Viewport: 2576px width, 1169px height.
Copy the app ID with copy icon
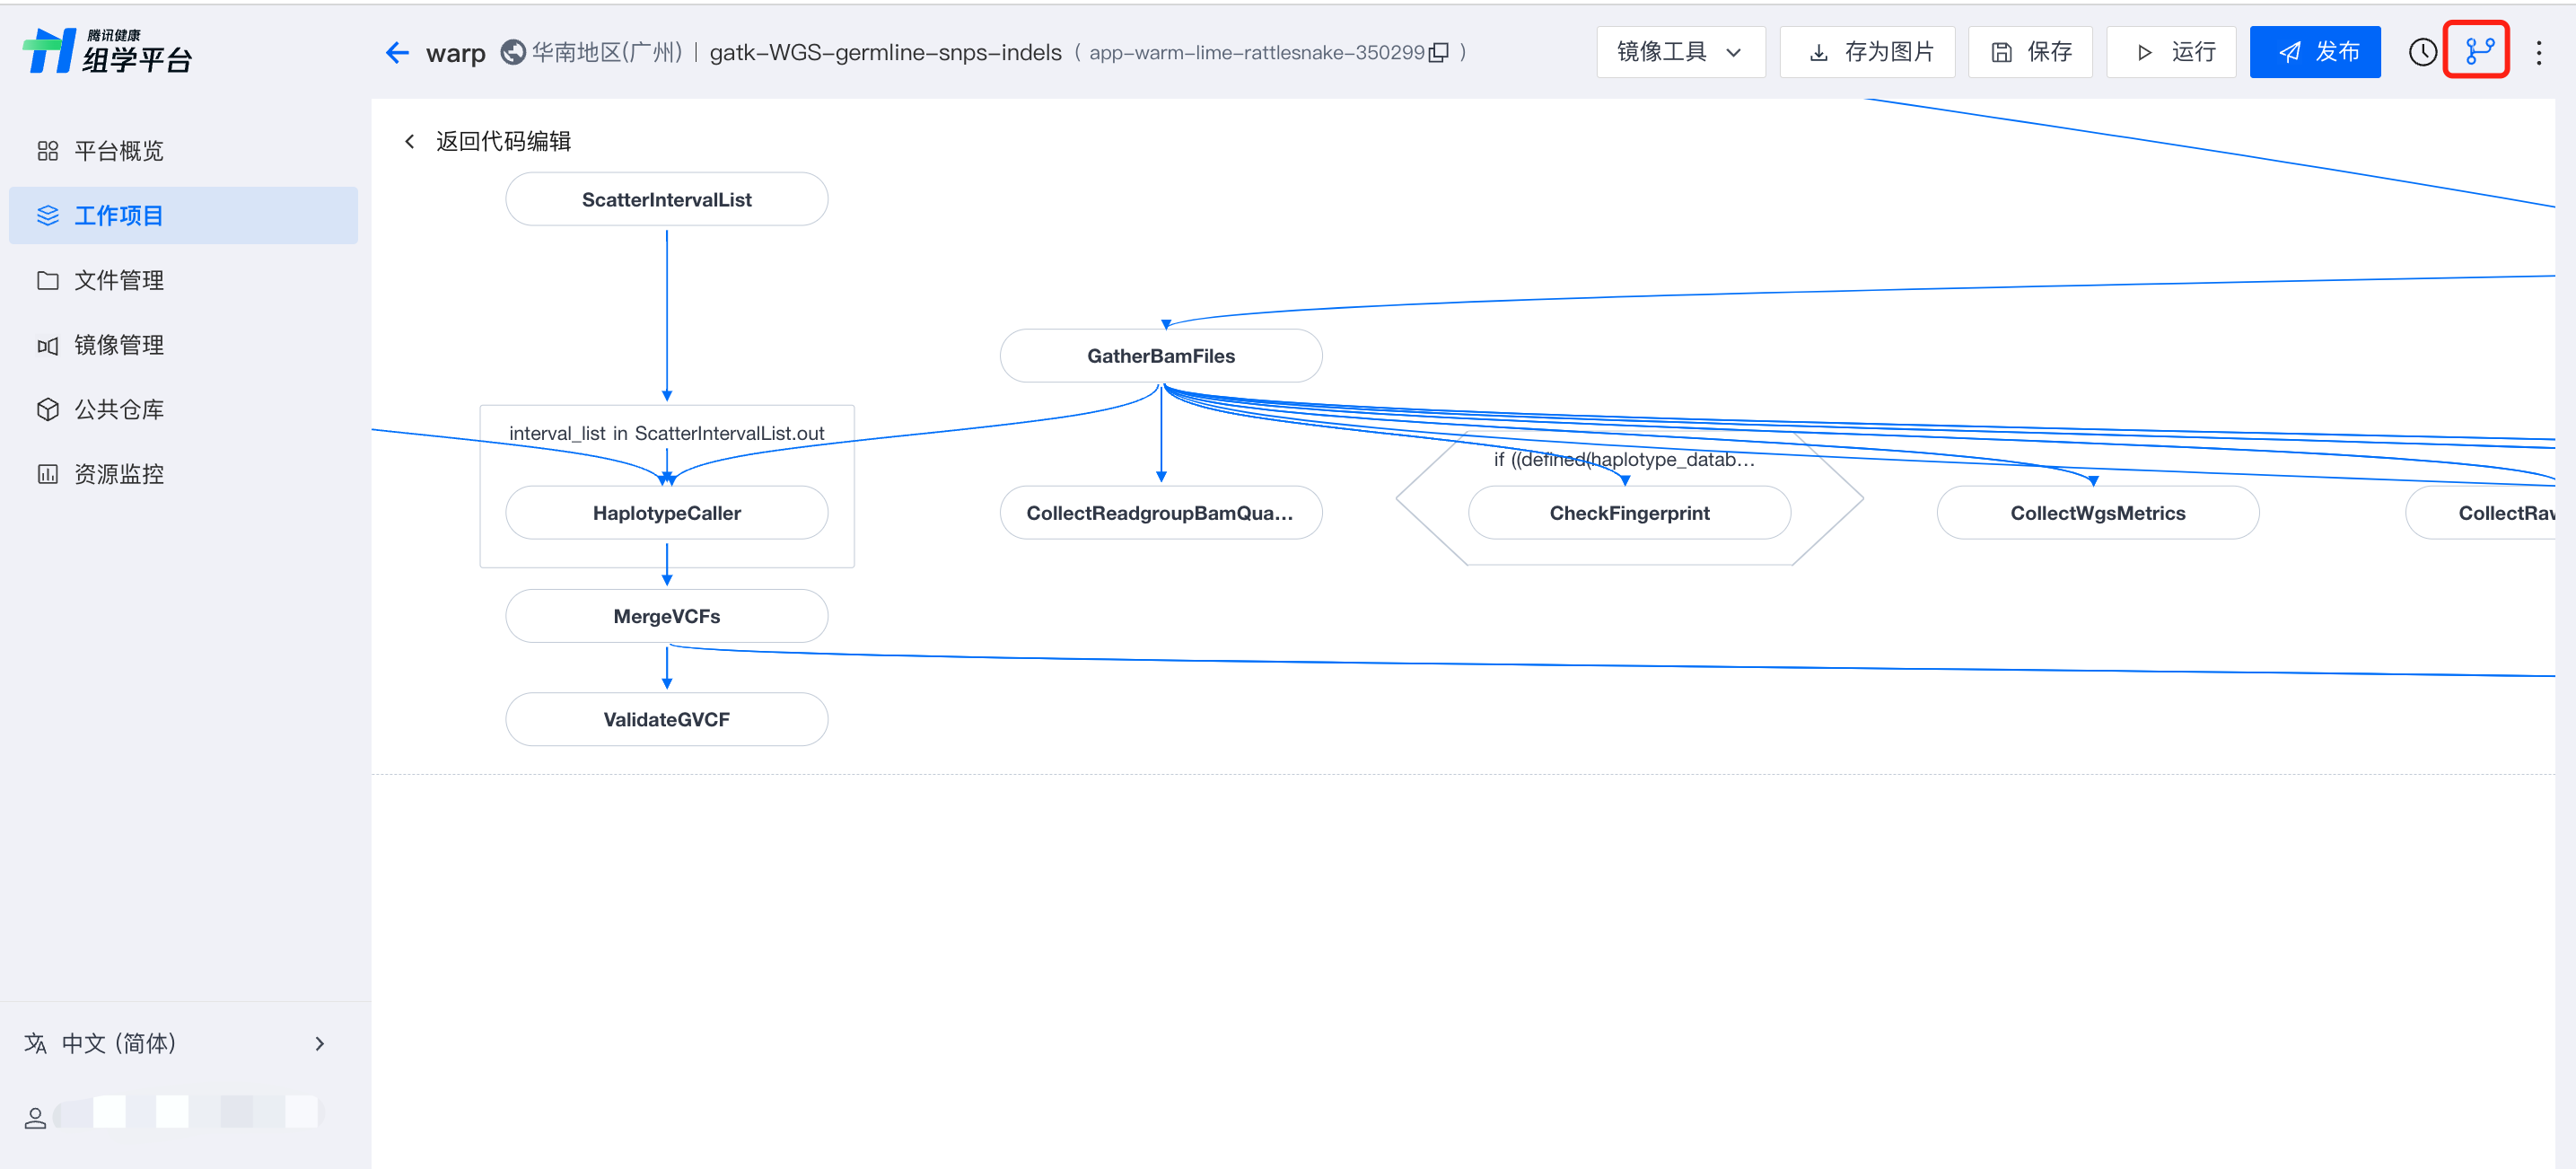1439,53
